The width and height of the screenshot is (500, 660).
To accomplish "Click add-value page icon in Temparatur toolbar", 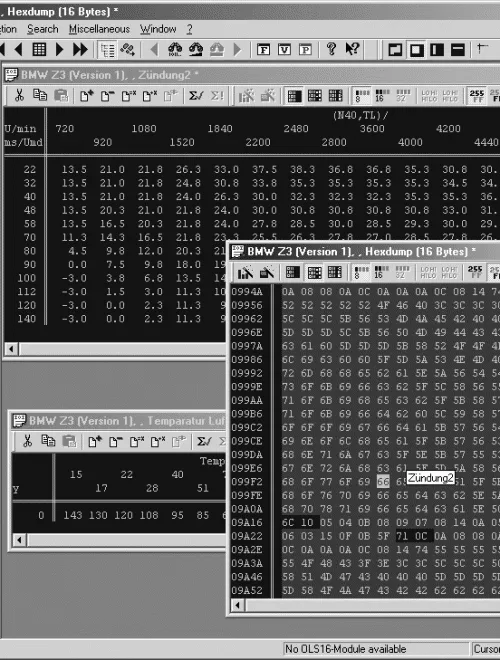I will [x=95, y=441].
